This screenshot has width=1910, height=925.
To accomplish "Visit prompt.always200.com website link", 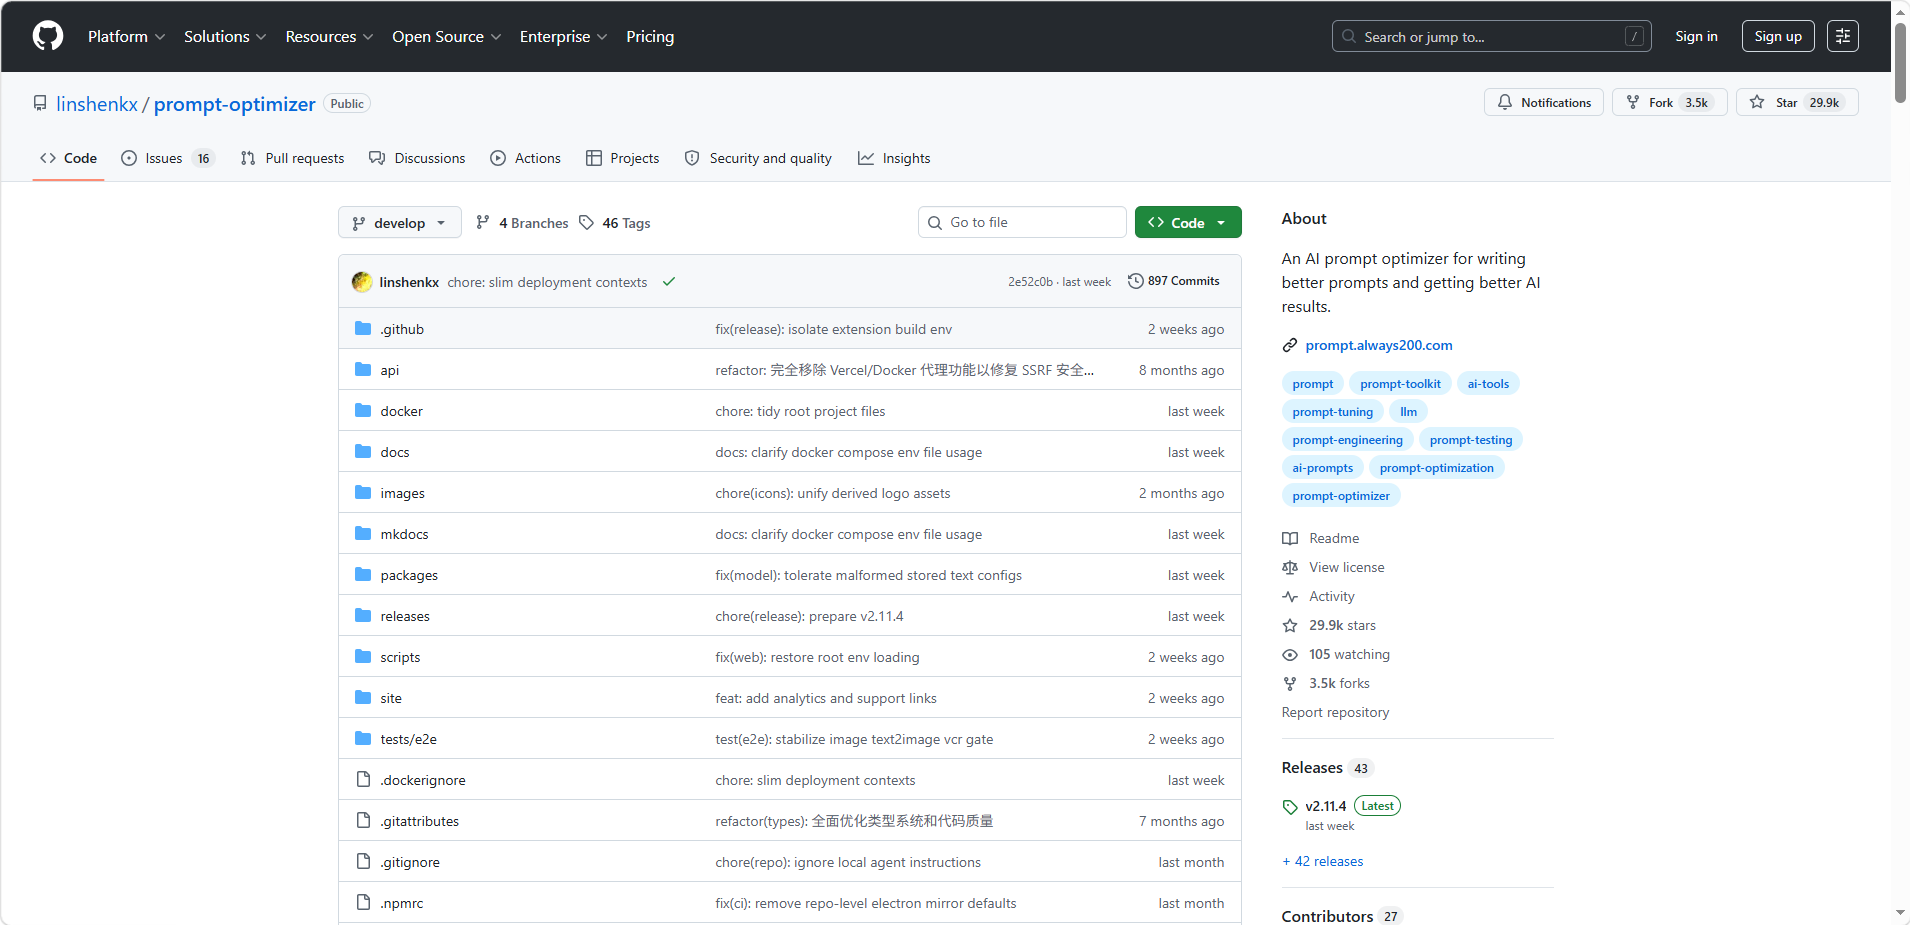I will 1378,345.
